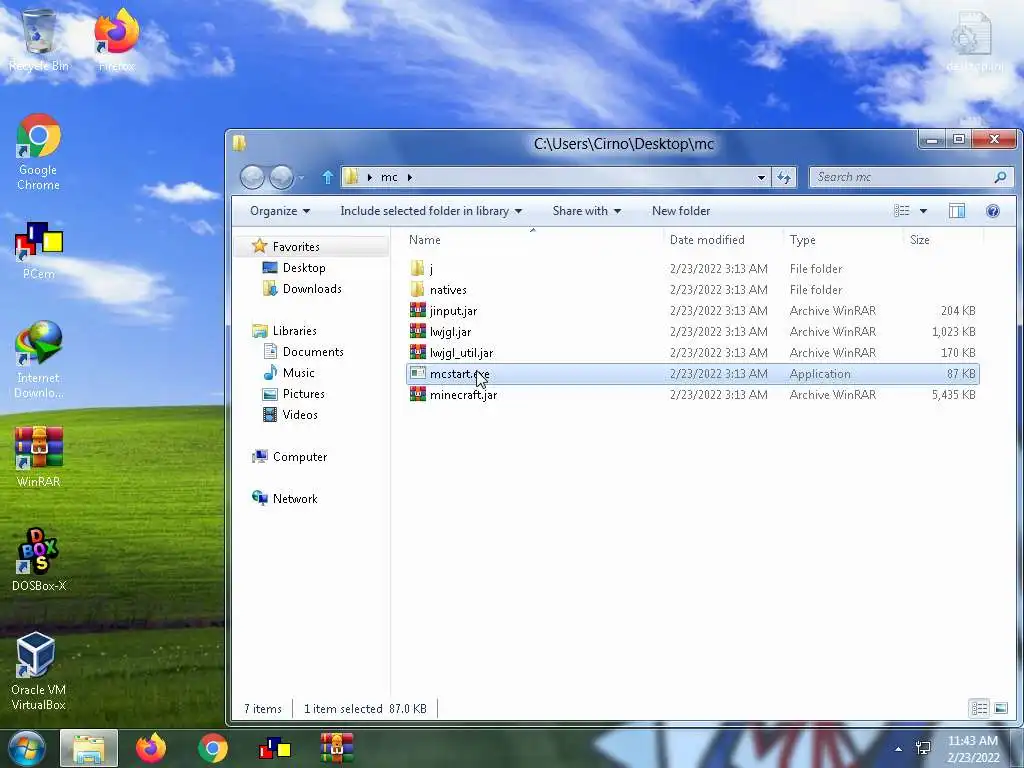Screen dimensions: 1024x768
Task: Select the Google Chrome desktop shortcut
Action: [39, 153]
